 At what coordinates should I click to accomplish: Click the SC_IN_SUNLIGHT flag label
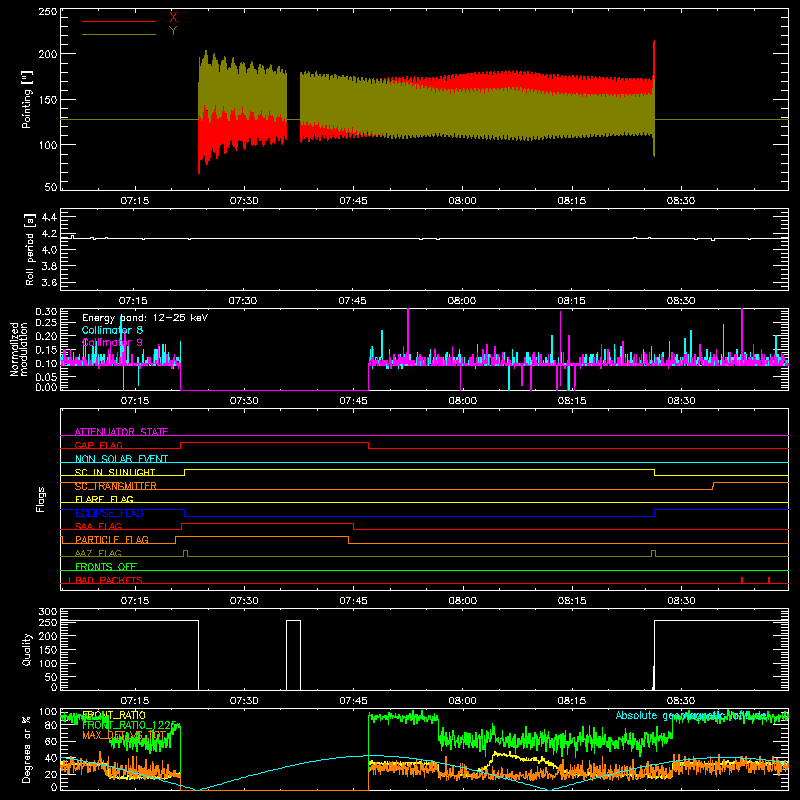115,472
